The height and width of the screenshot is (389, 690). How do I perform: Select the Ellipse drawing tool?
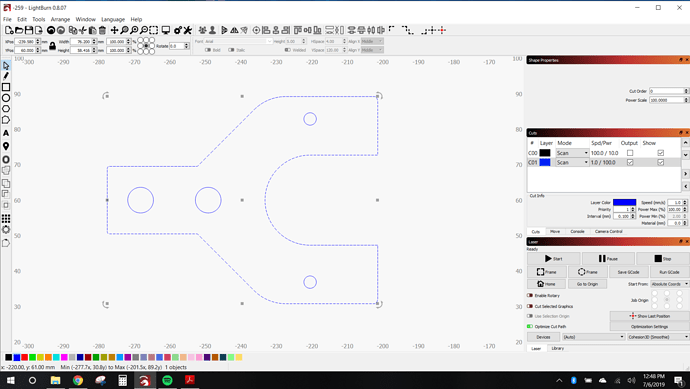pyautogui.click(x=6, y=98)
